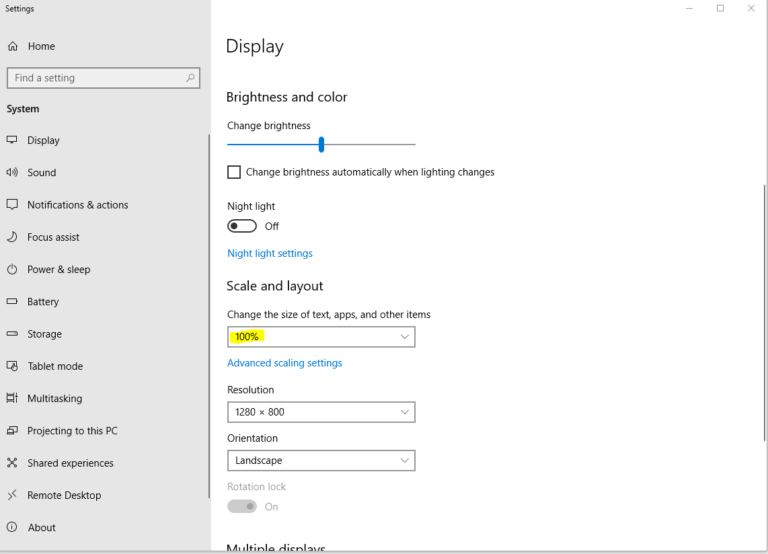Open the 100% scaling dropdown
This screenshot has width=768, height=554.
[x=321, y=337]
